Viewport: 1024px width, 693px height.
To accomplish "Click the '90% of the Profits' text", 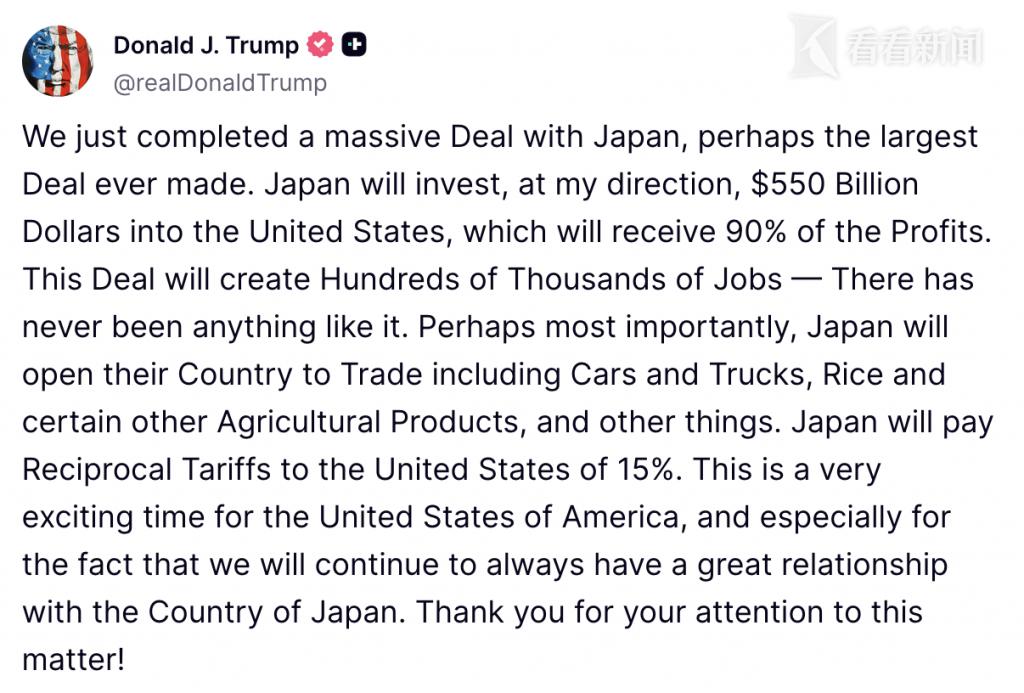I will point(855,232).
